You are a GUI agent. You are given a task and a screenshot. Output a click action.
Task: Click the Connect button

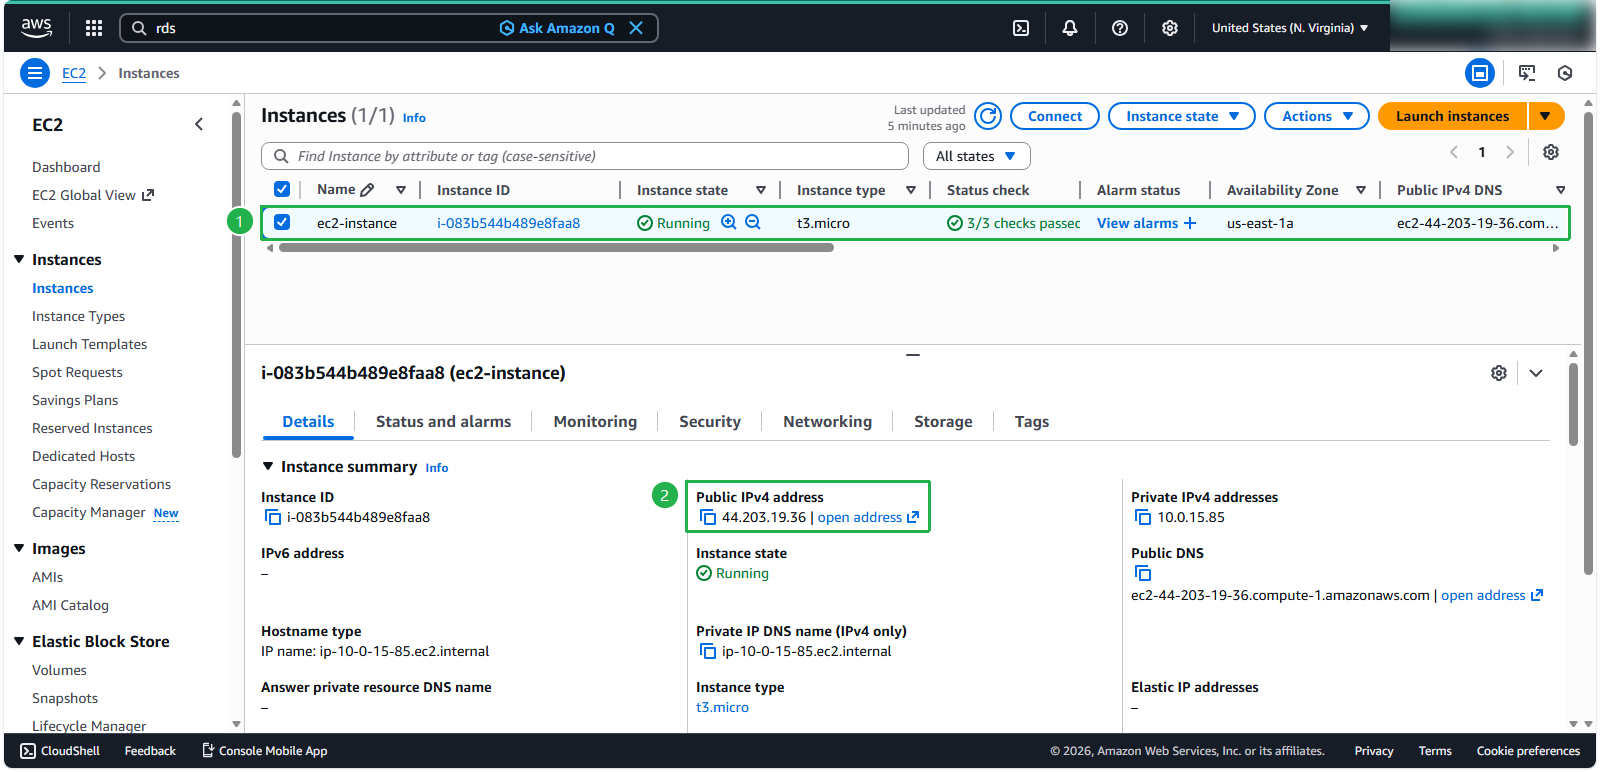tap(1055, 116)
